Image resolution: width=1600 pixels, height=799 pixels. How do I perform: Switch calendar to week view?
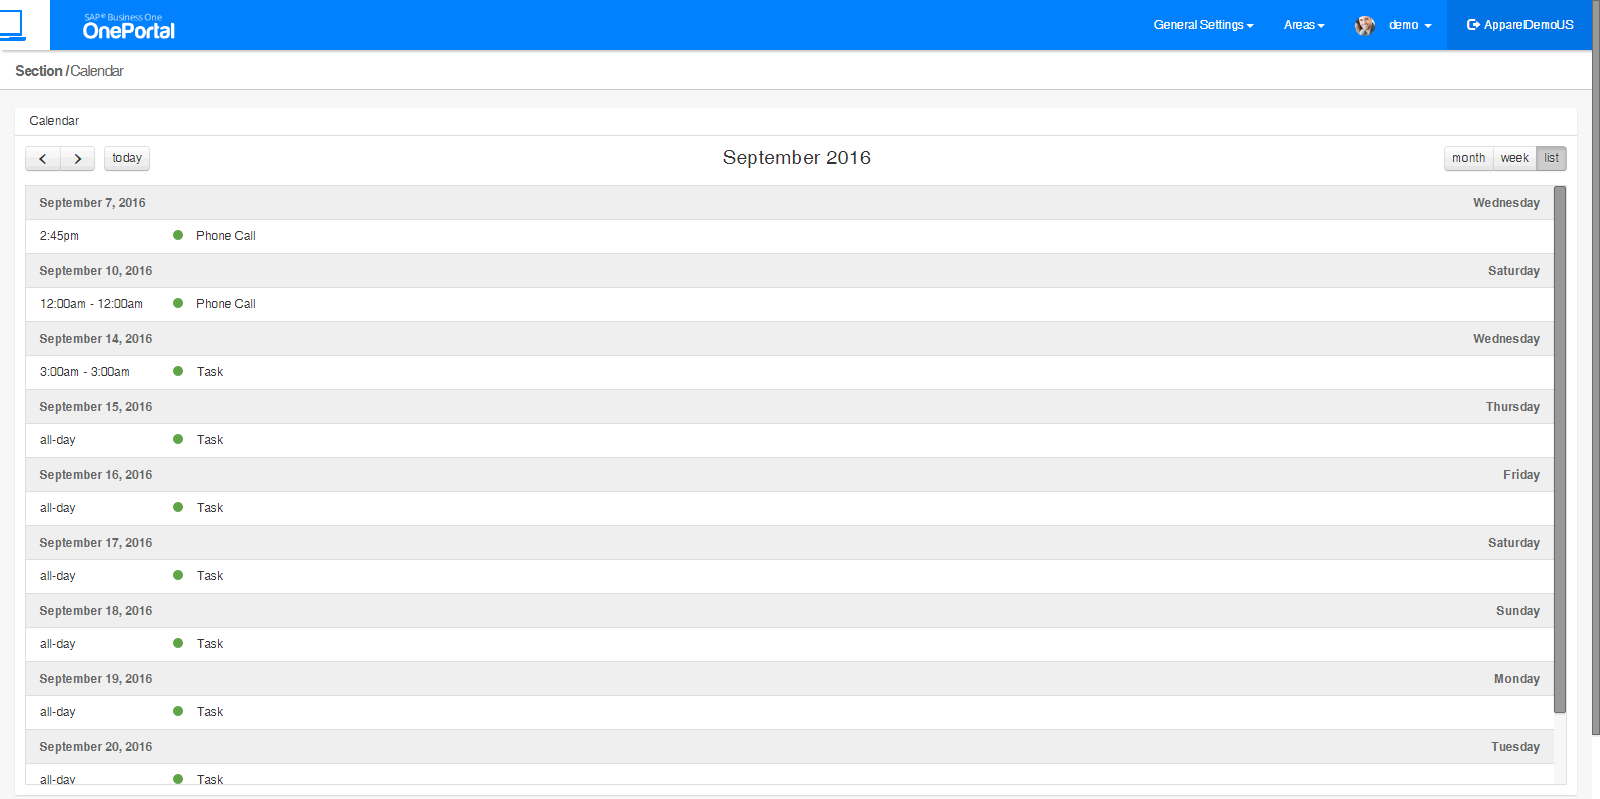[x=1514, y=159]
